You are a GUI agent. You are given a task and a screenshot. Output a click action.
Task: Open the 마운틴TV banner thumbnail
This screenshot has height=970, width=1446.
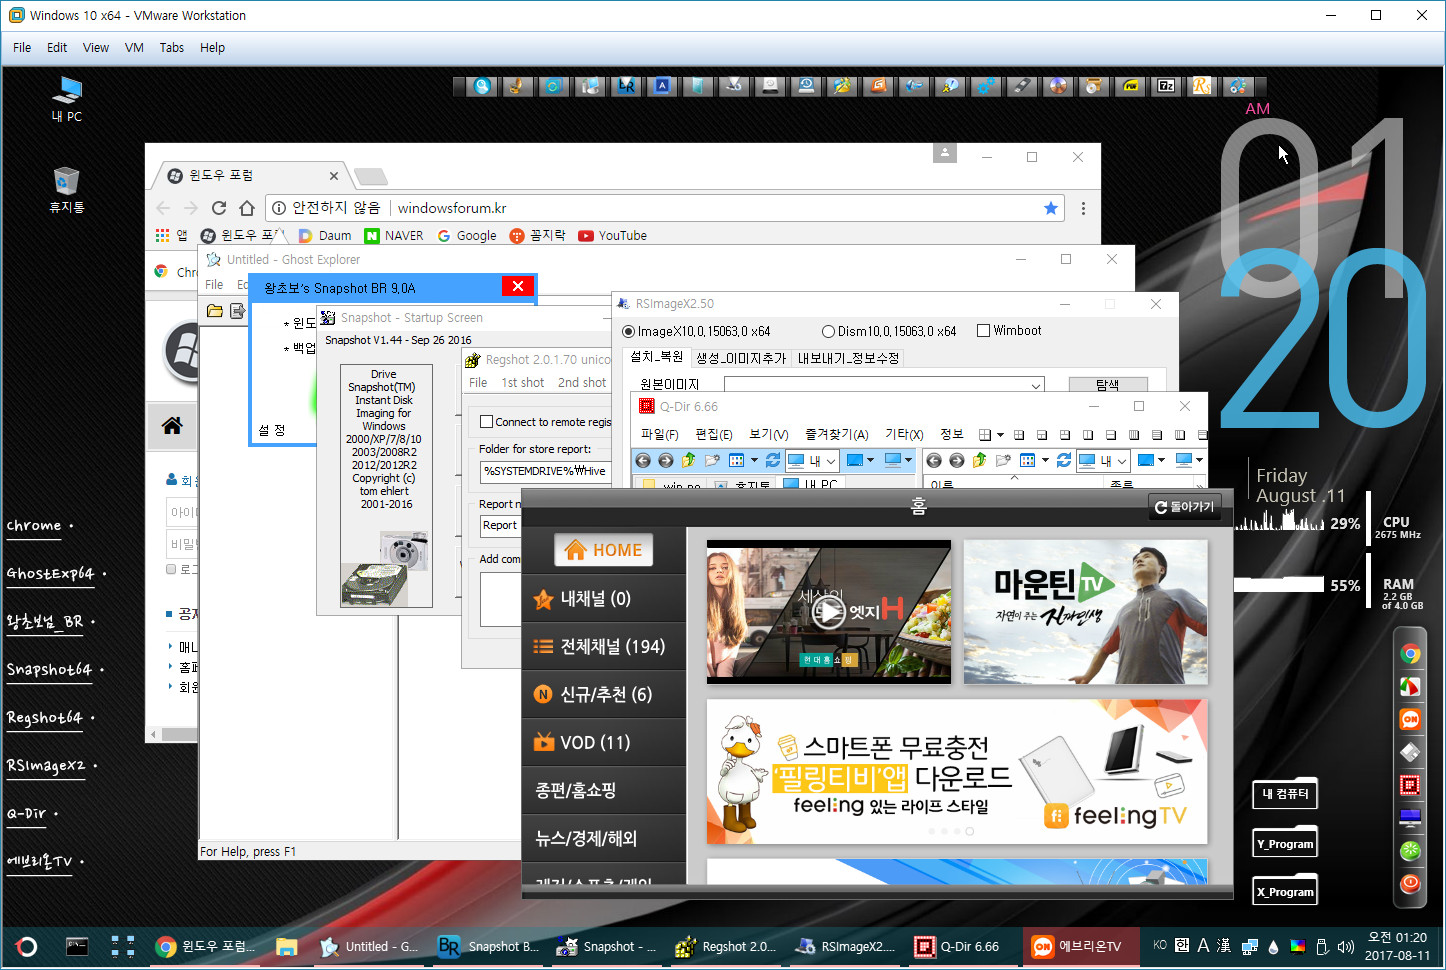[x=1085, y=611]
